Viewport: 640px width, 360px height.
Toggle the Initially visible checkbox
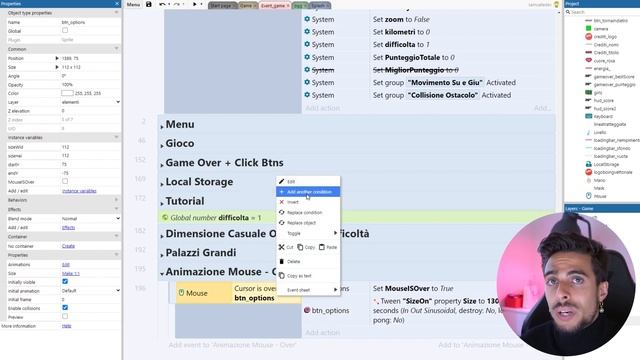(x=65, y=282)
